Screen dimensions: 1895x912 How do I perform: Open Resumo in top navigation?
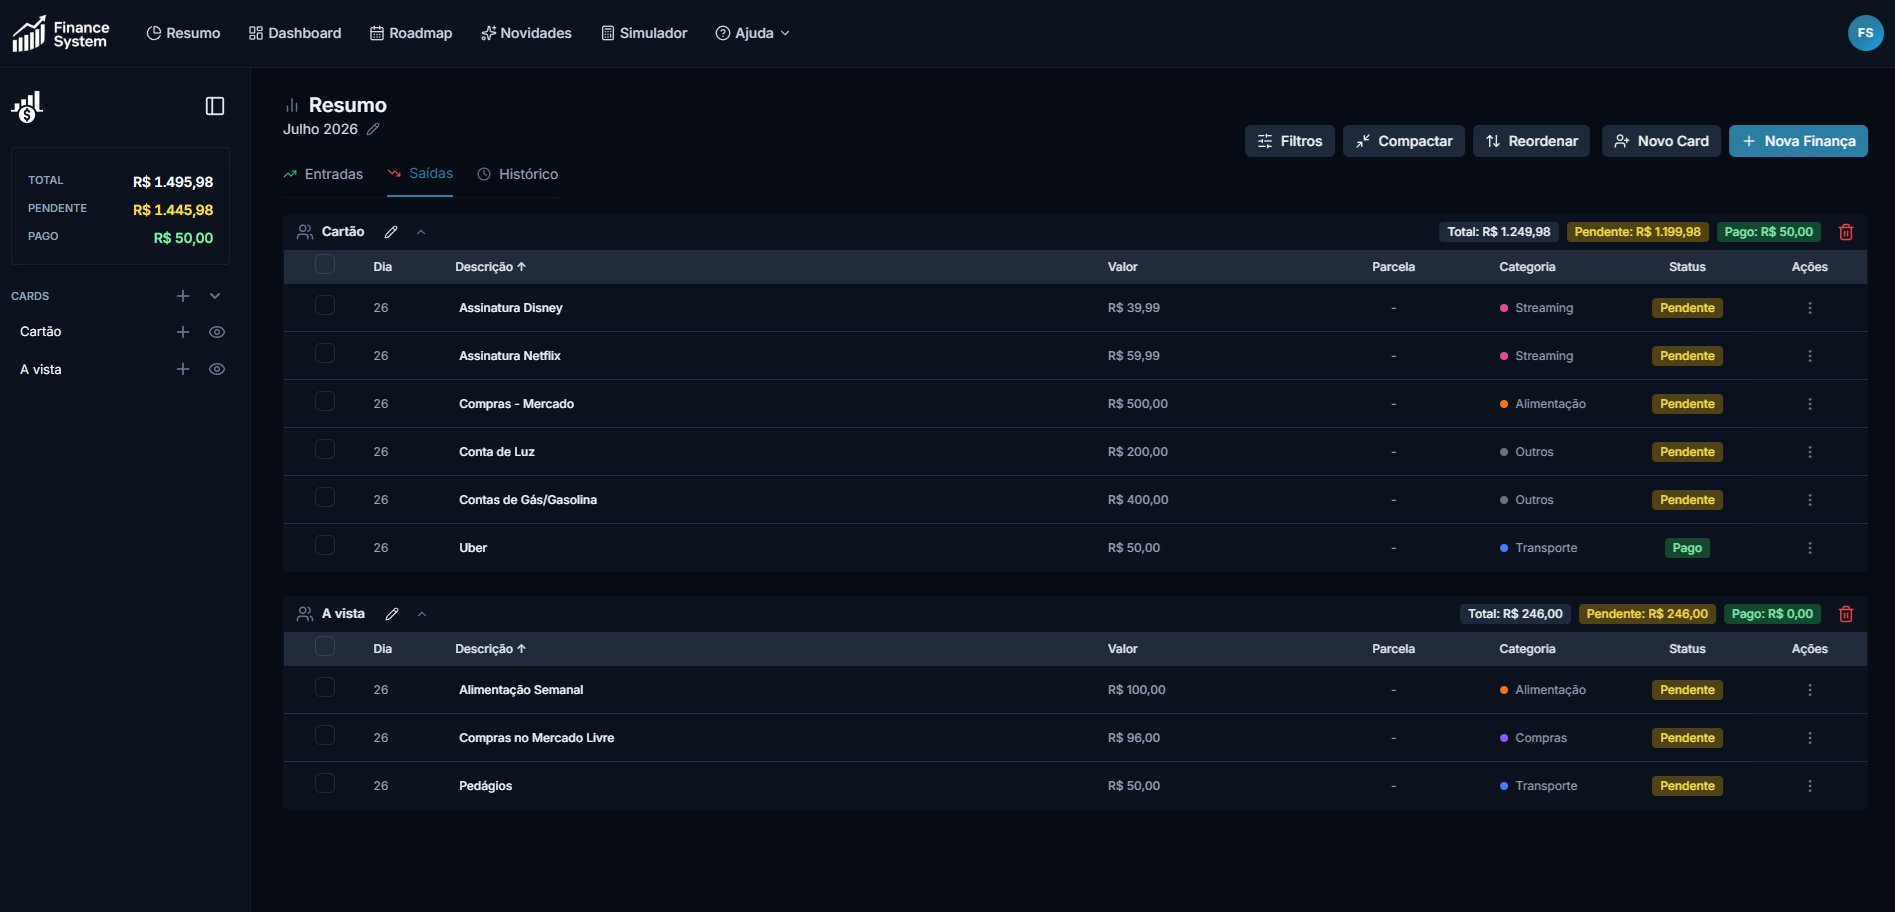183,33
